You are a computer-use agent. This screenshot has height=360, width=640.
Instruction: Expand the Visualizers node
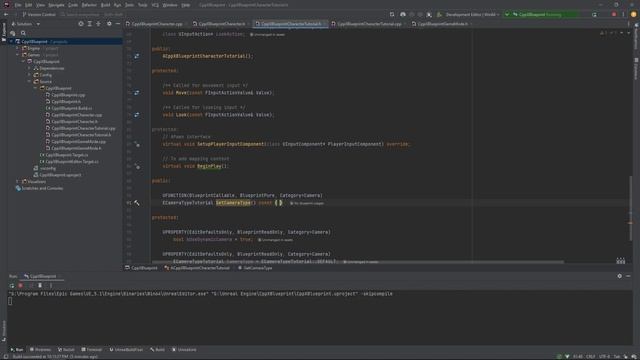[18, 182]
